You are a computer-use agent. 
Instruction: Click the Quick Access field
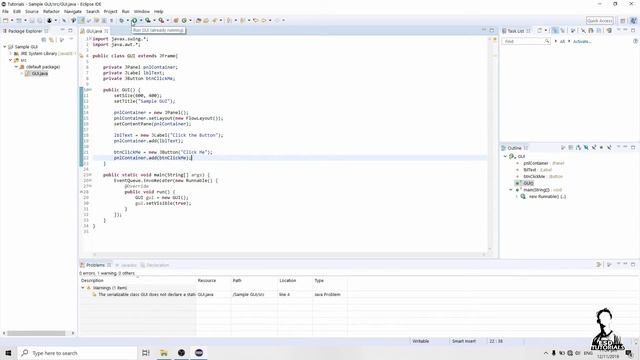[x=600, y=20]
